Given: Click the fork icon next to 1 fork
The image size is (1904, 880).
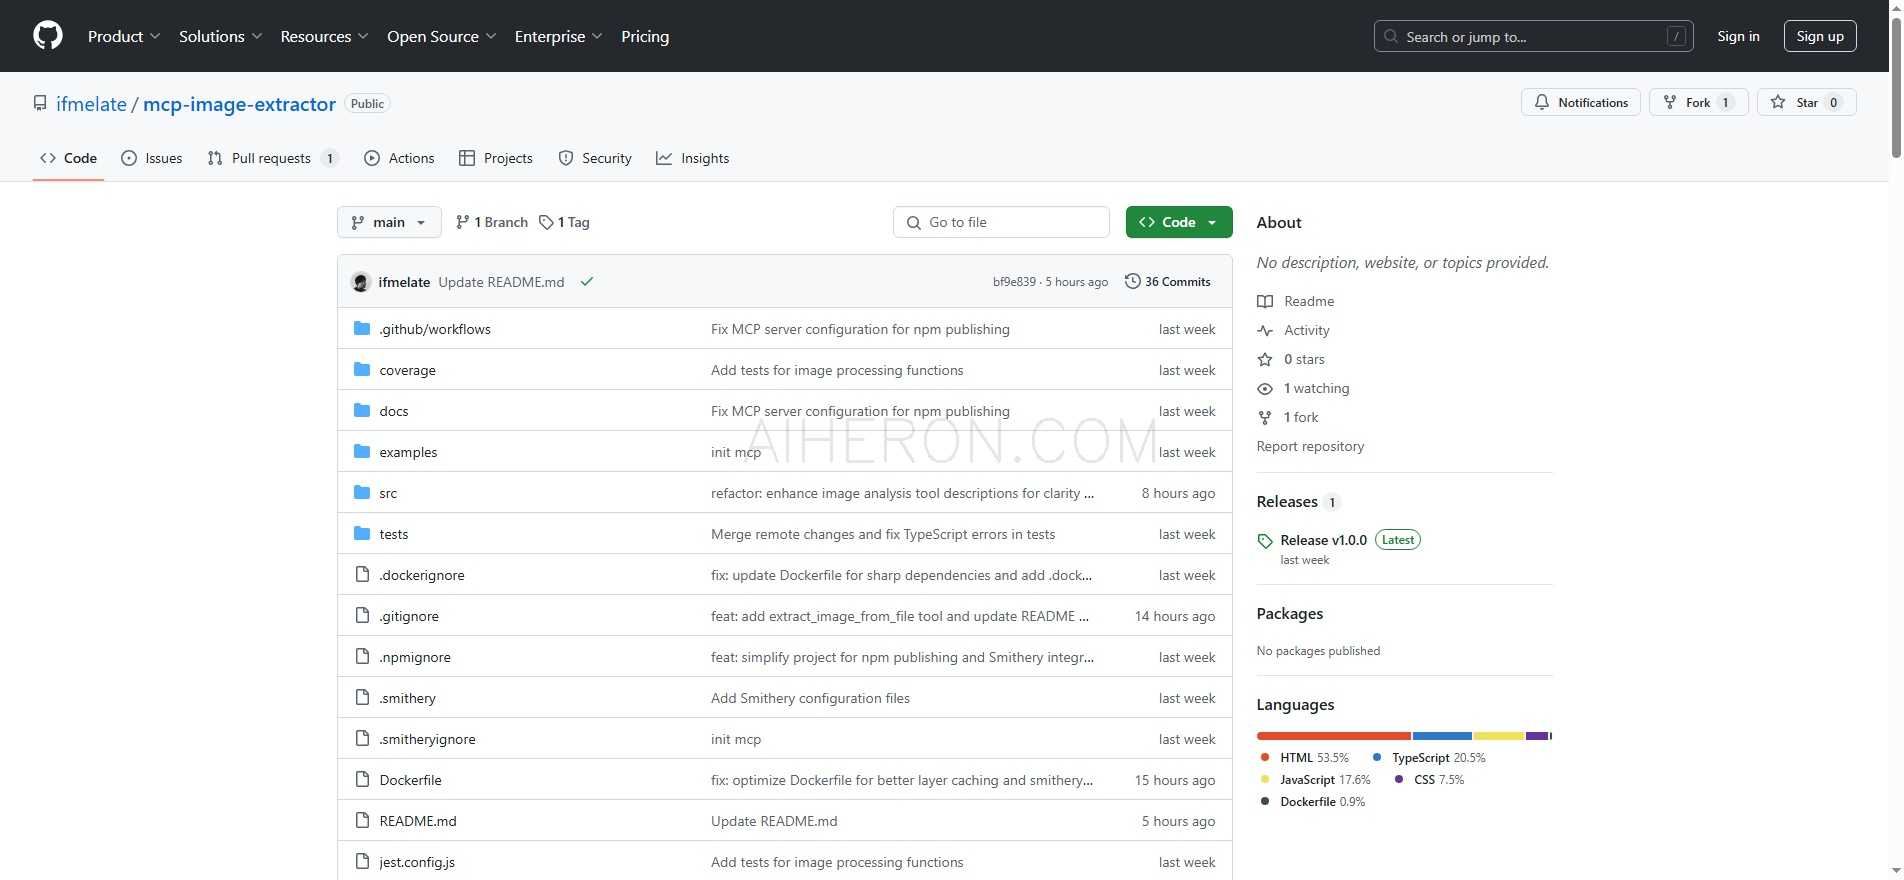Looking at the screenshot, I should (1265, 417).
